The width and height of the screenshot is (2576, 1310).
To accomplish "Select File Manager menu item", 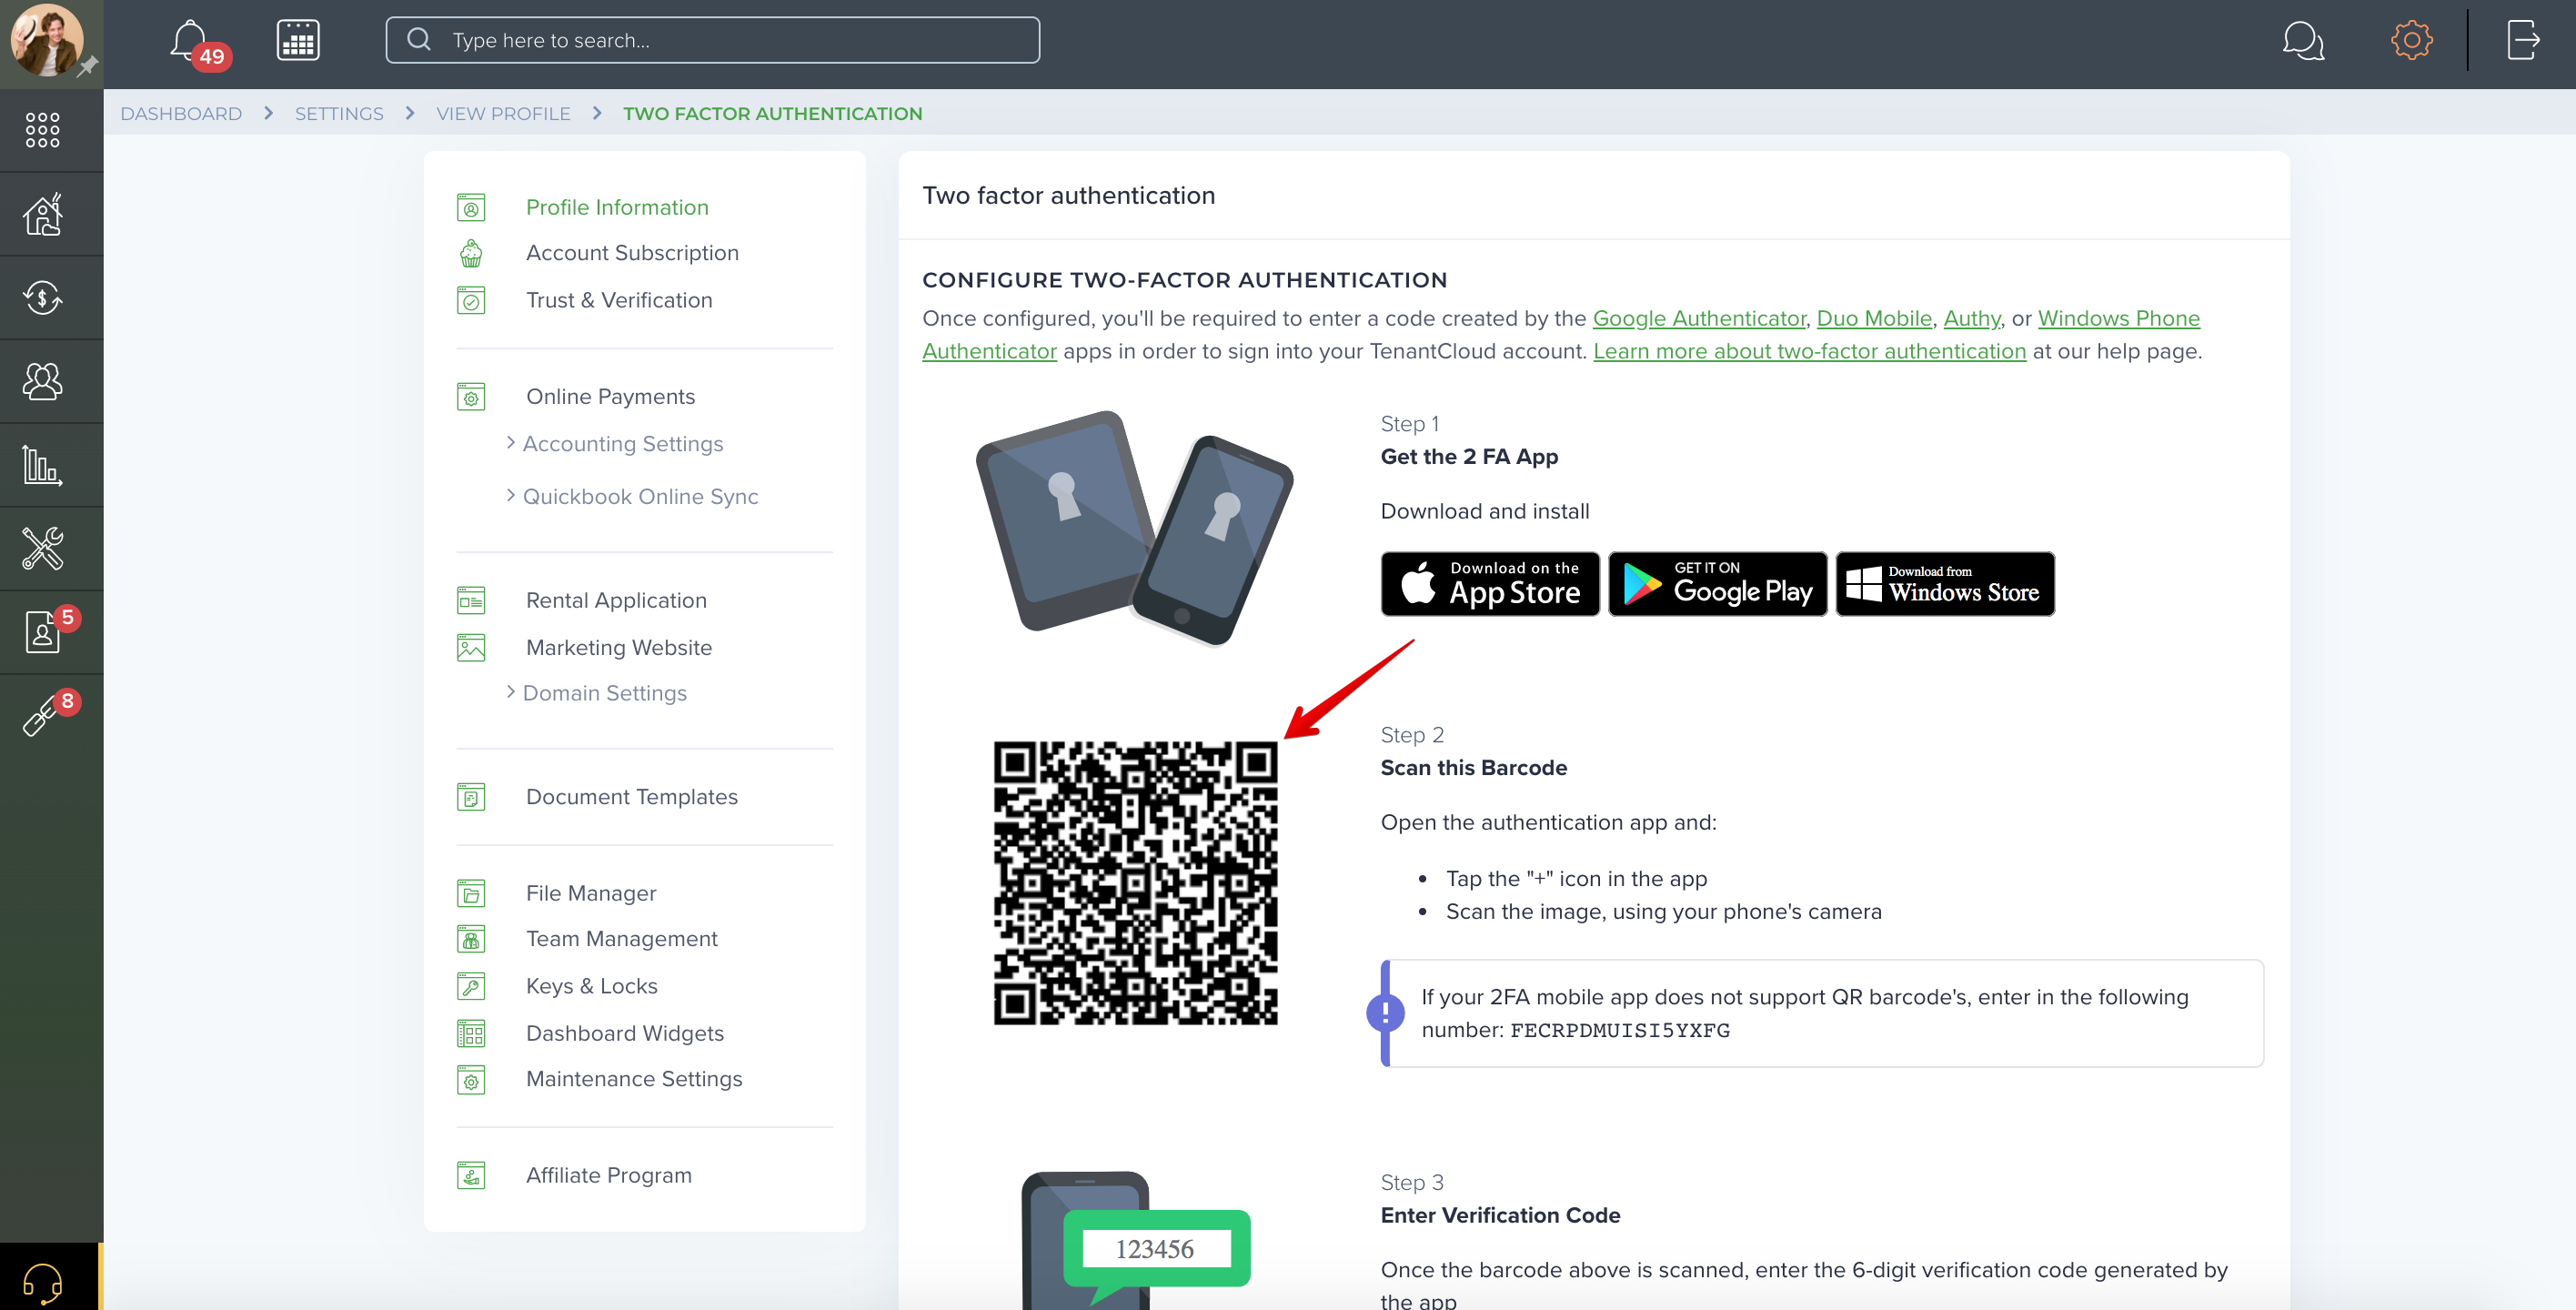I will [591, 893].
